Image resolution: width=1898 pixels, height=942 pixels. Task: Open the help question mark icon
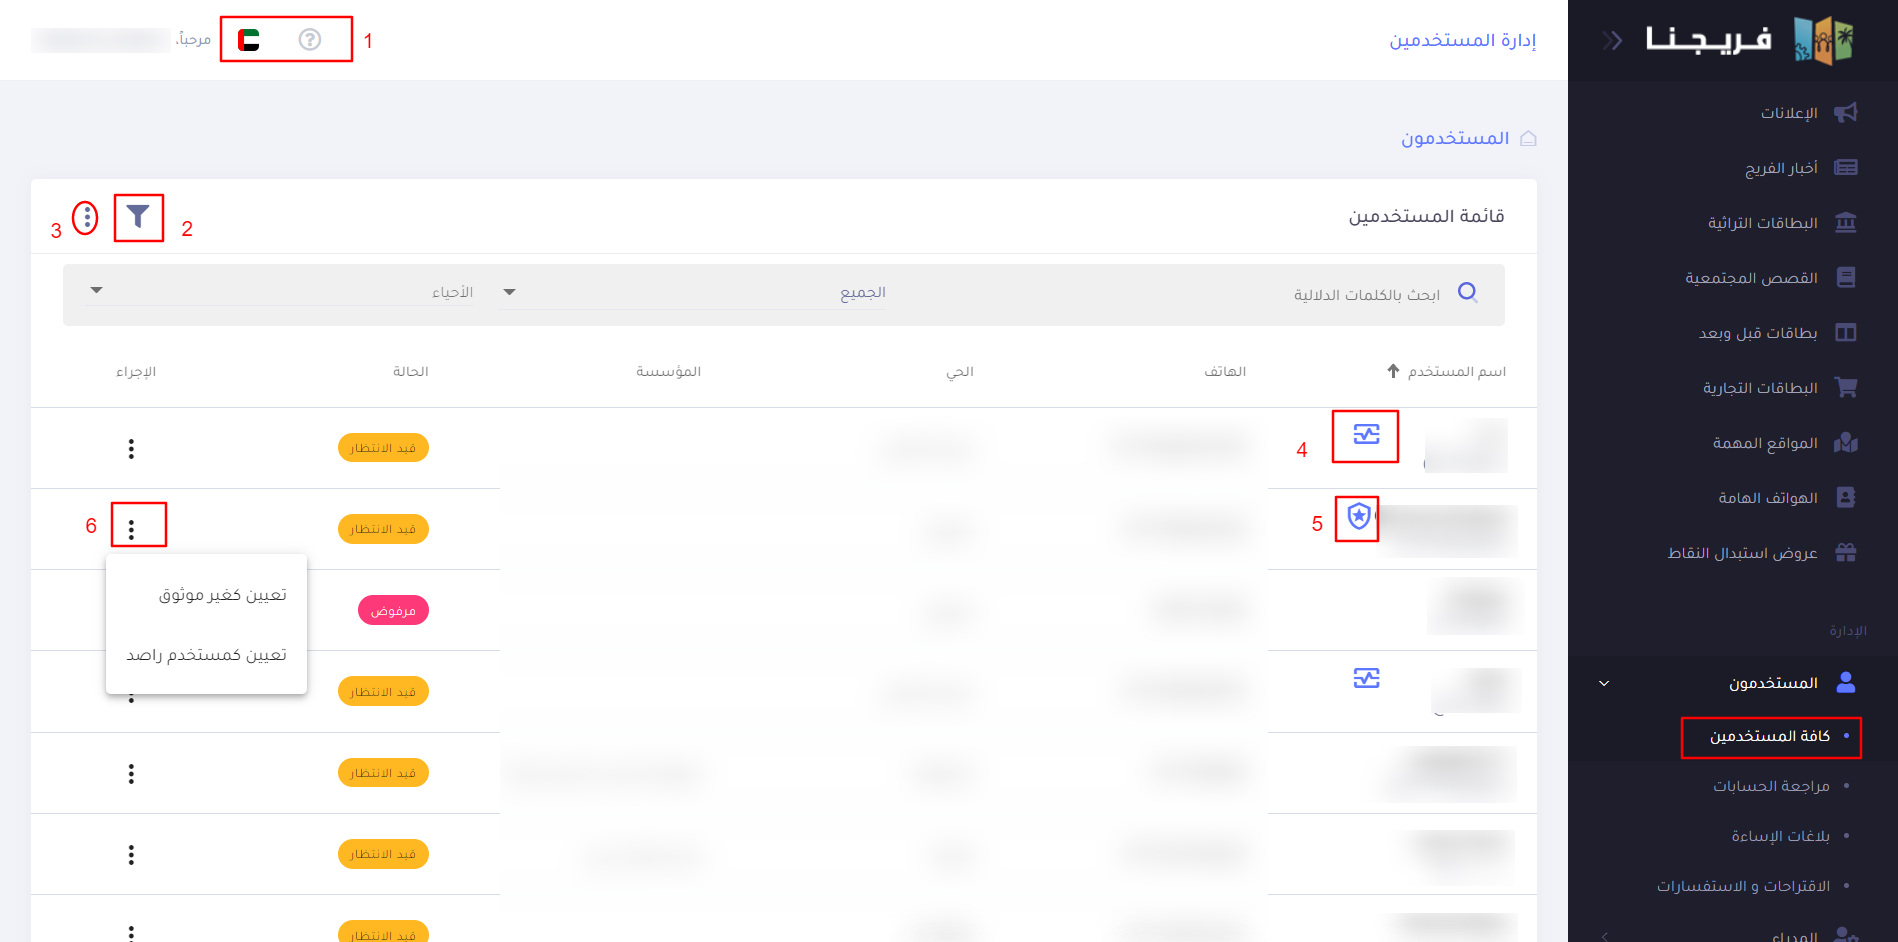pyautogui.click(x=310, y=40)
